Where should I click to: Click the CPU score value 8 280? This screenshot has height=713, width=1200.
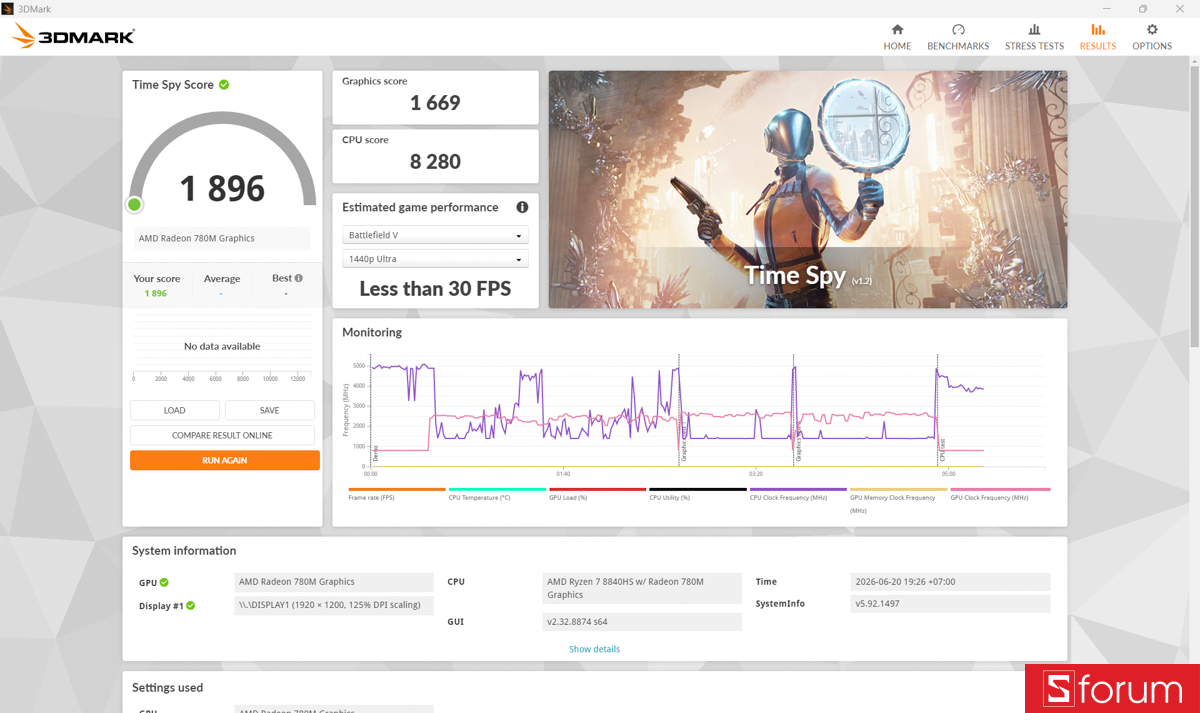click(x=435, y=161)
